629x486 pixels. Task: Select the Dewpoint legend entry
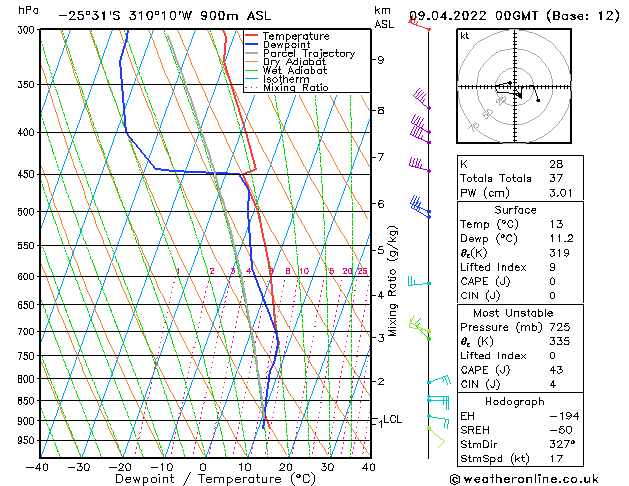click(x=286, y=45)
